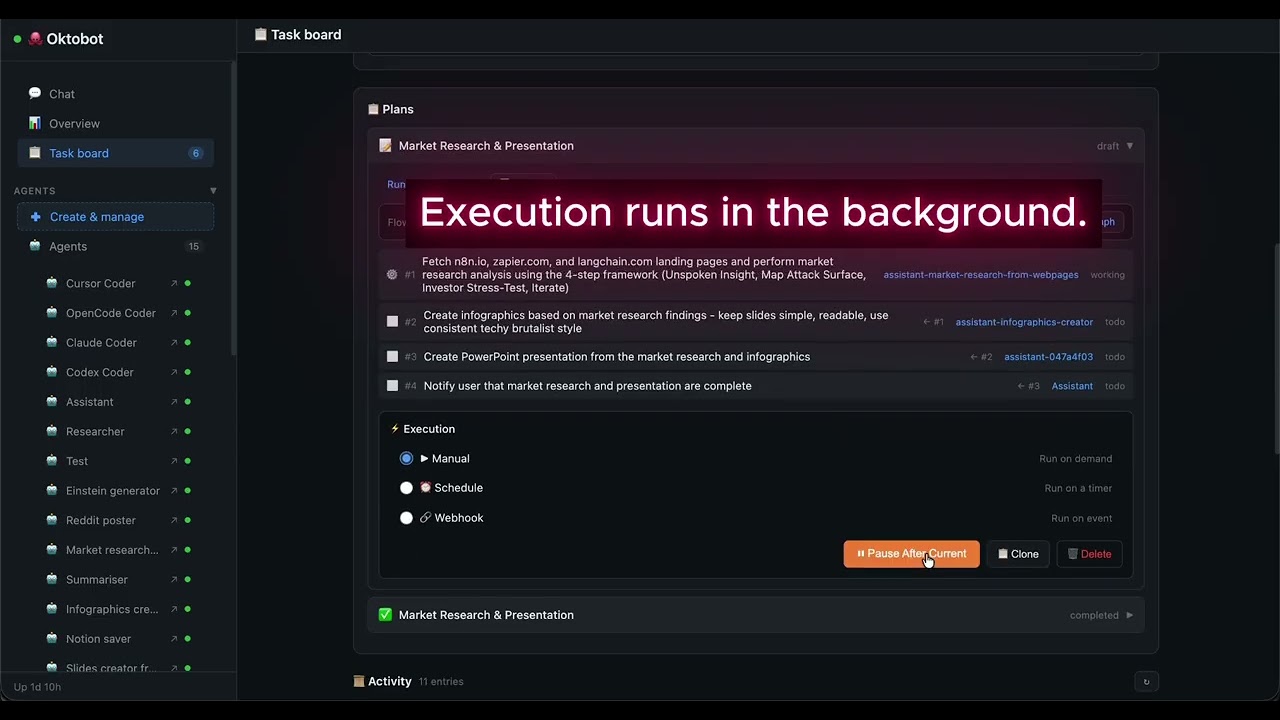Click the arrow icon next to Researcher agent

point(174,431)
